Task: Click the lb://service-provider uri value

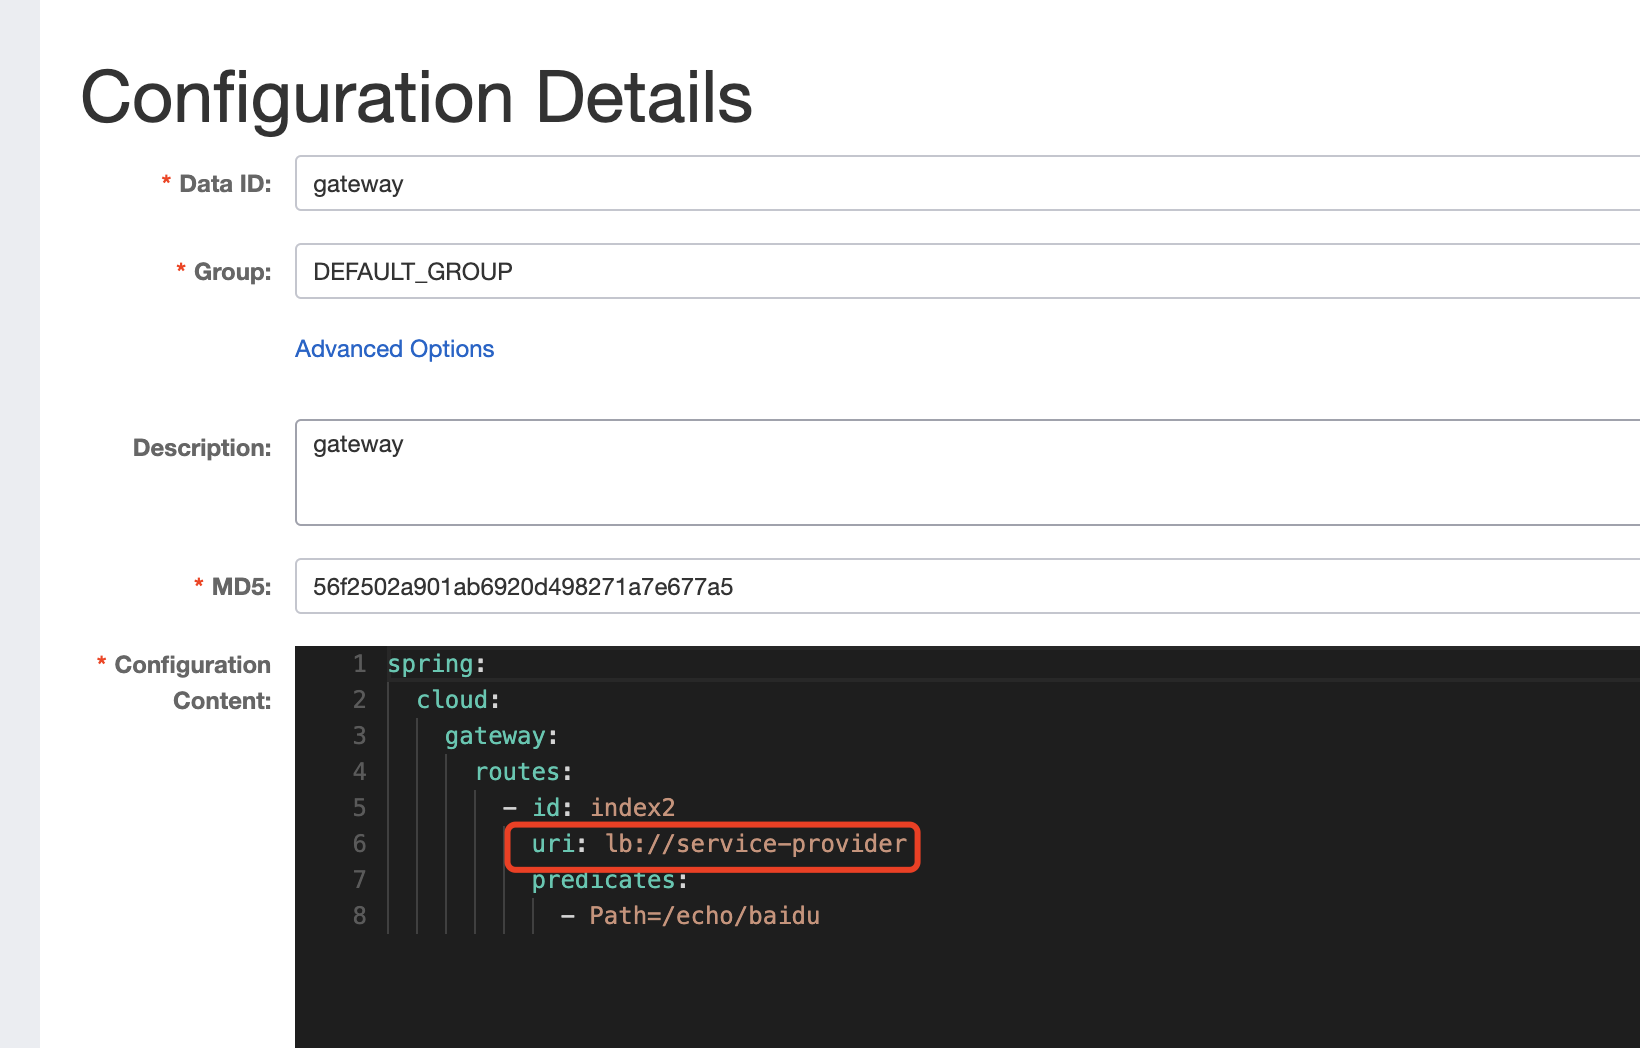Action: click(756, 844)
